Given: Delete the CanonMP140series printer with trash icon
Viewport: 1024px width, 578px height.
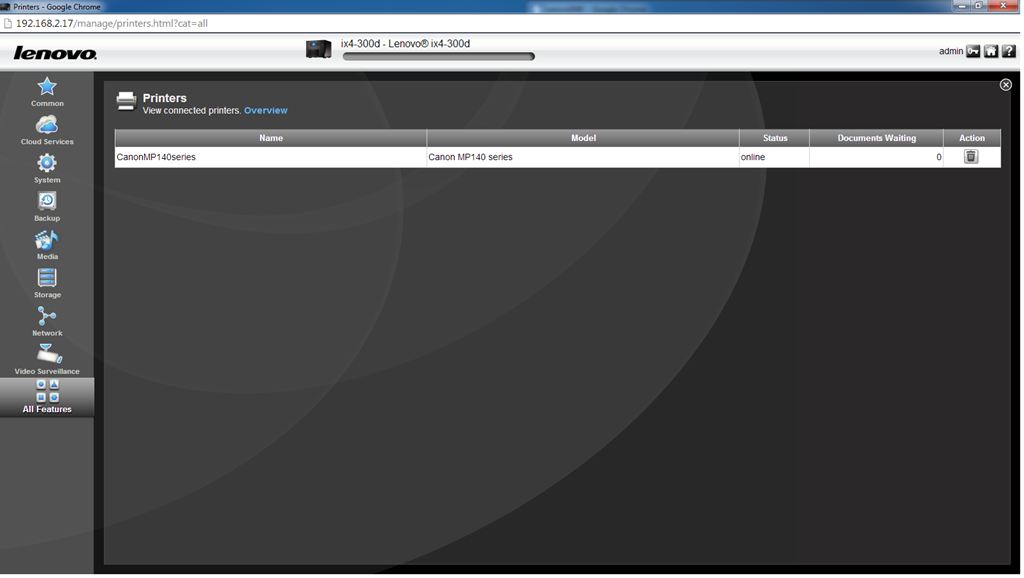Looking at the screenshot, I should click(x=970, y=157).
